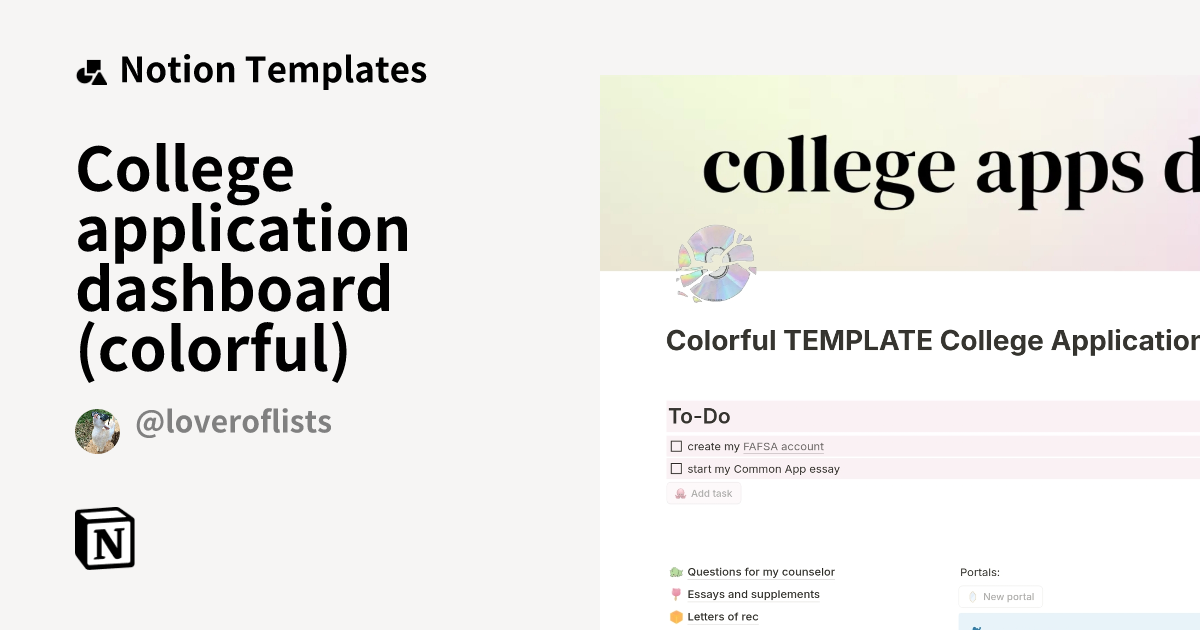Check the 'create my FAFSA account' checkbox
The image size is (1200, 630).
click(x=676, y=447)
